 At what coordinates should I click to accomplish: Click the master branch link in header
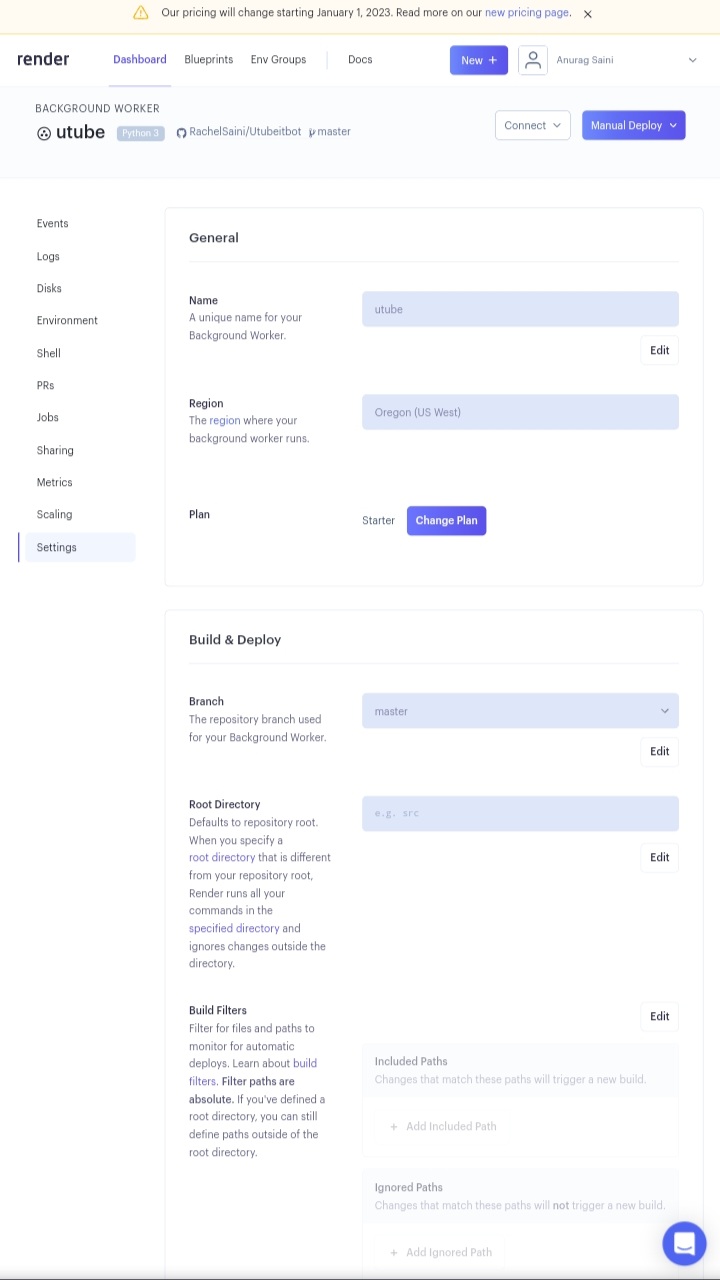[x=330, y=132]
